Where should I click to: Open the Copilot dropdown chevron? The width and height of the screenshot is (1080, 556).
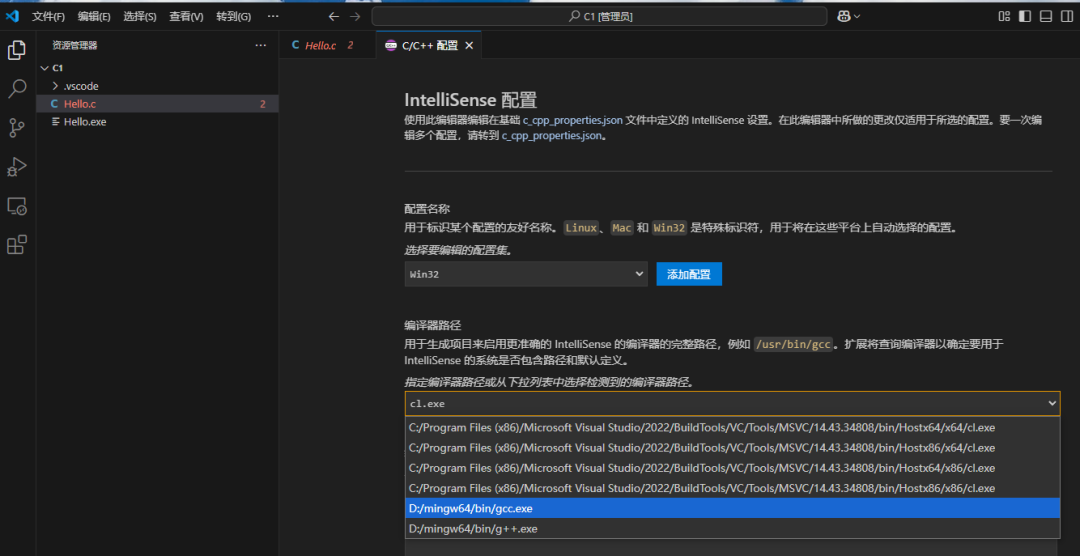[857, 17]
